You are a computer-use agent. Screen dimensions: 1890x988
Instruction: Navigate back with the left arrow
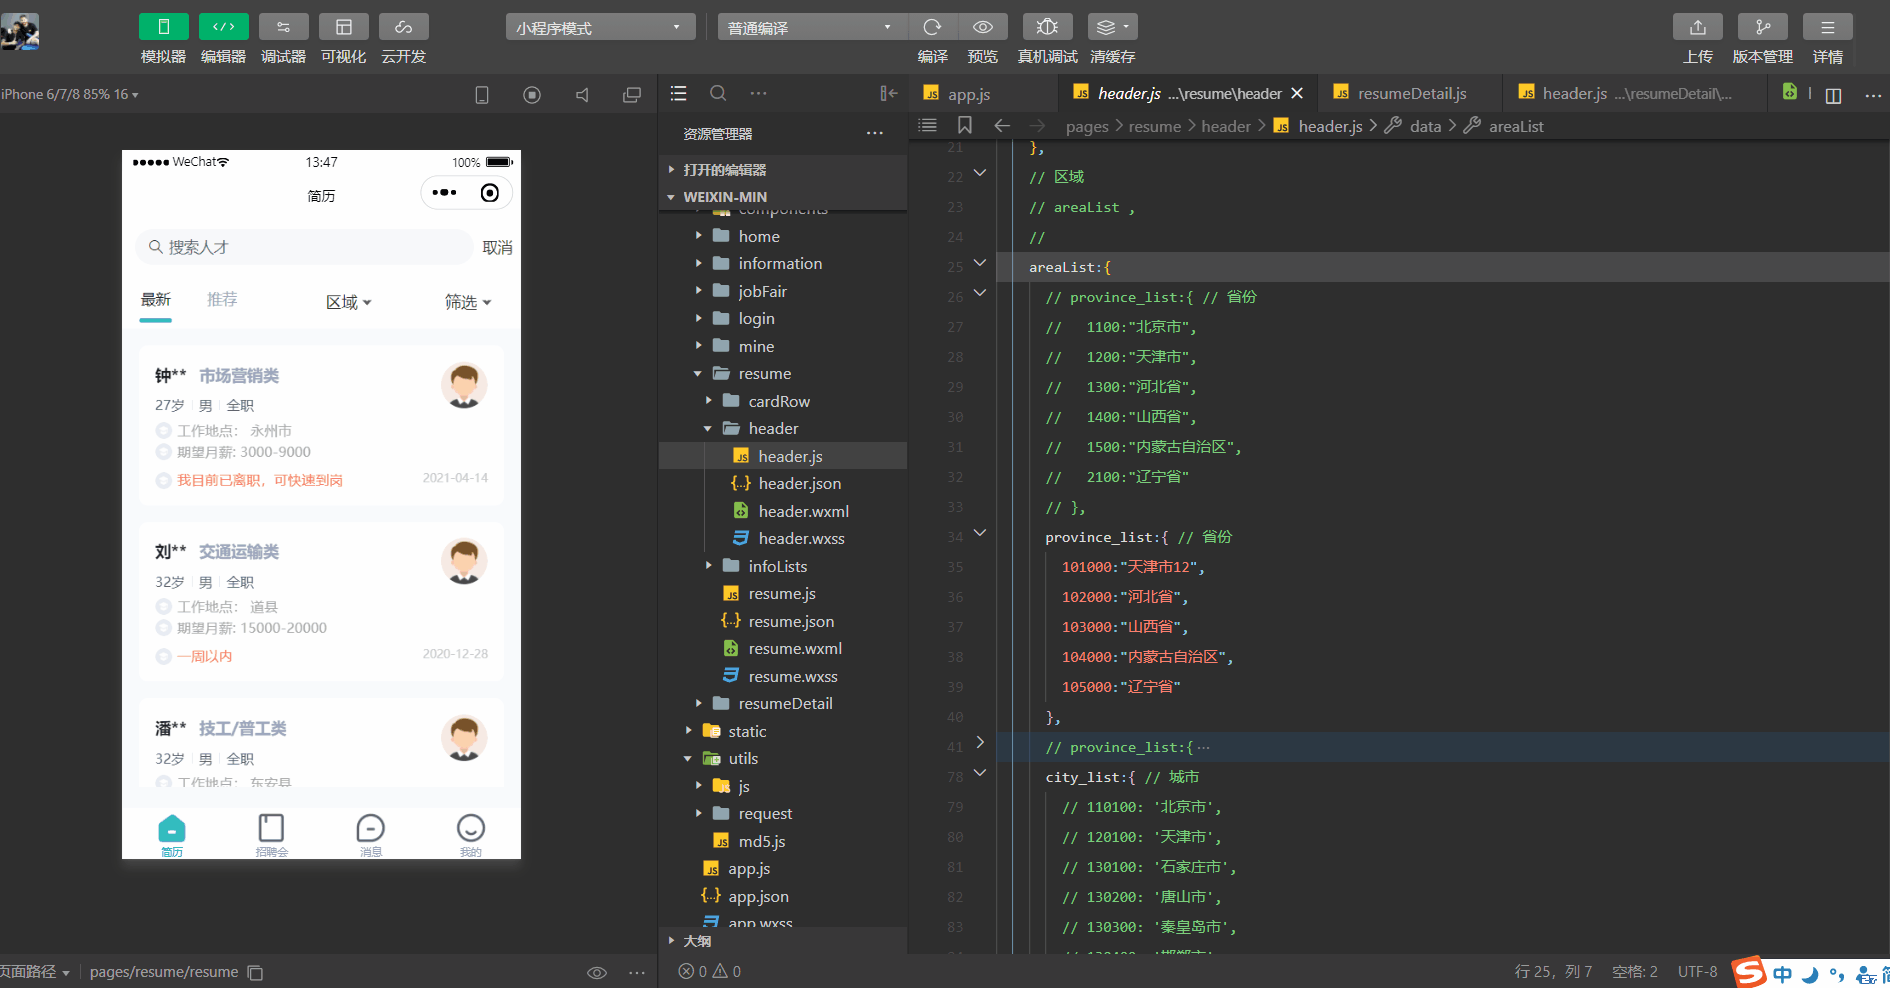tap(1002, 125)
